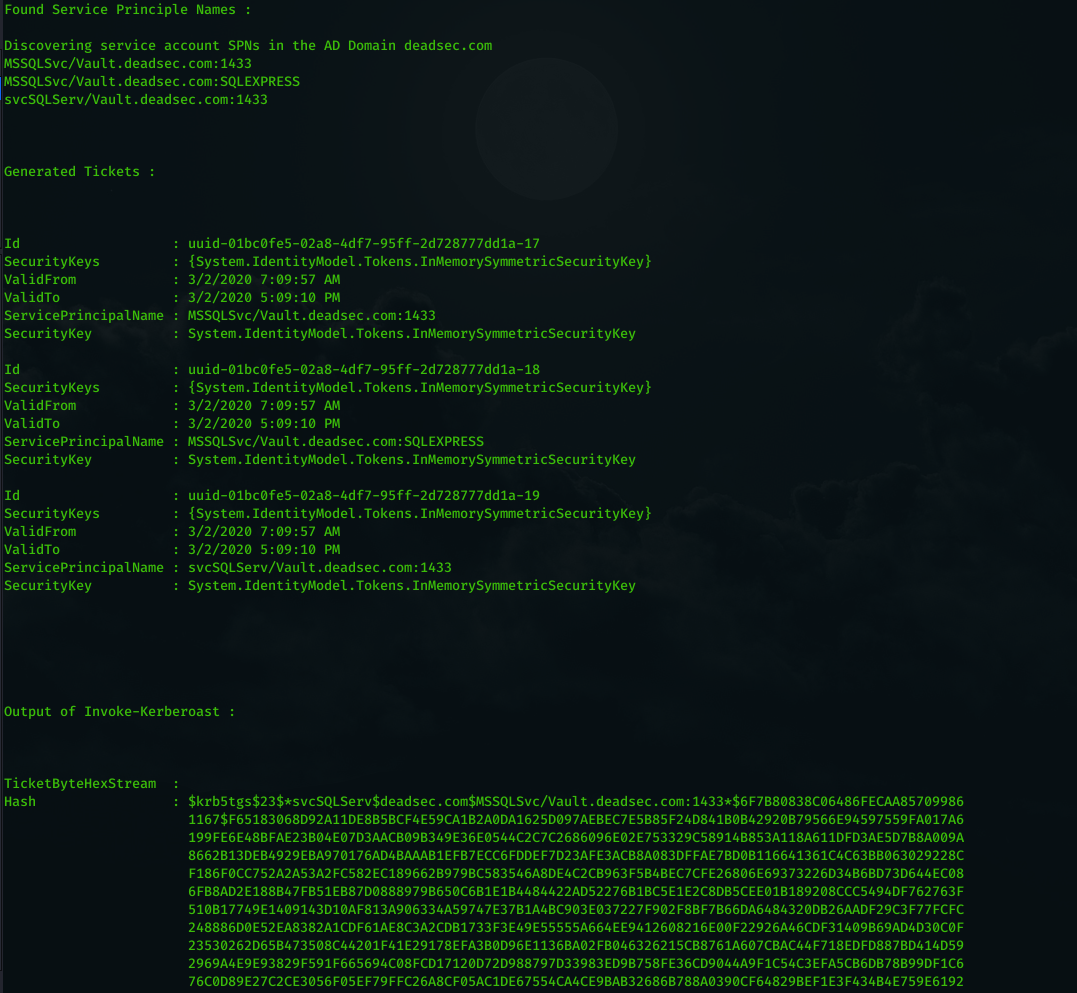The height and width of the screenshot is (993, 1077).
Task: Click the ValidFrom timestamp of ticket dd1a-18
Action: pyautogui.click(x=264, y=406)
